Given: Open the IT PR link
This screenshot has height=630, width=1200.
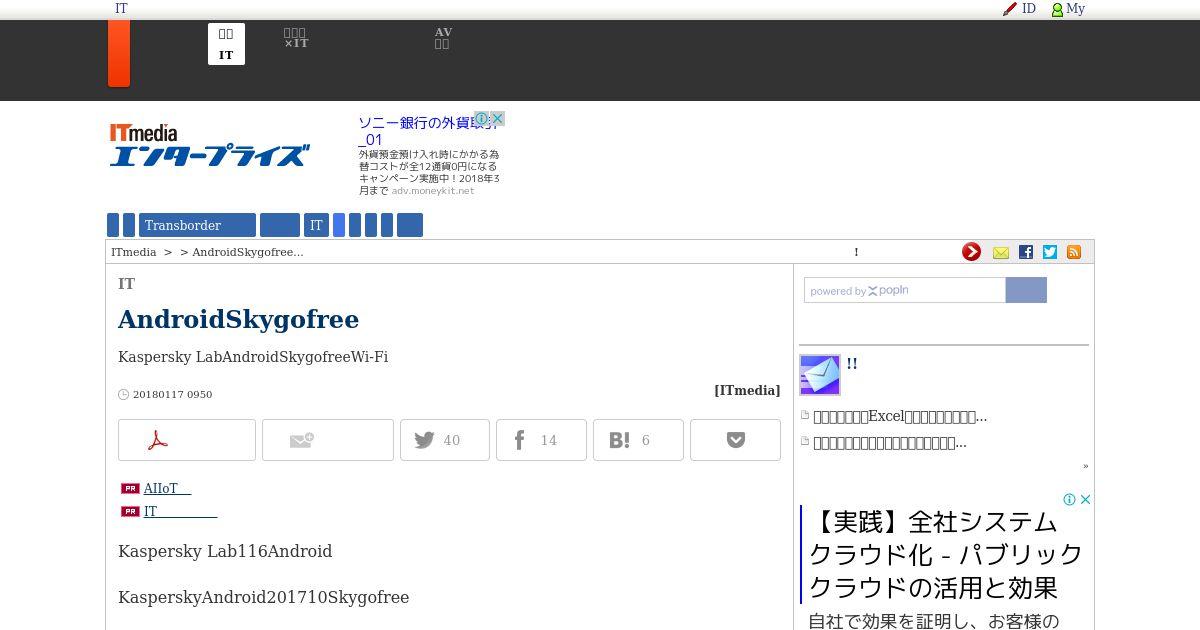Looking at the screenshot, I should click(x=180, y=512).
